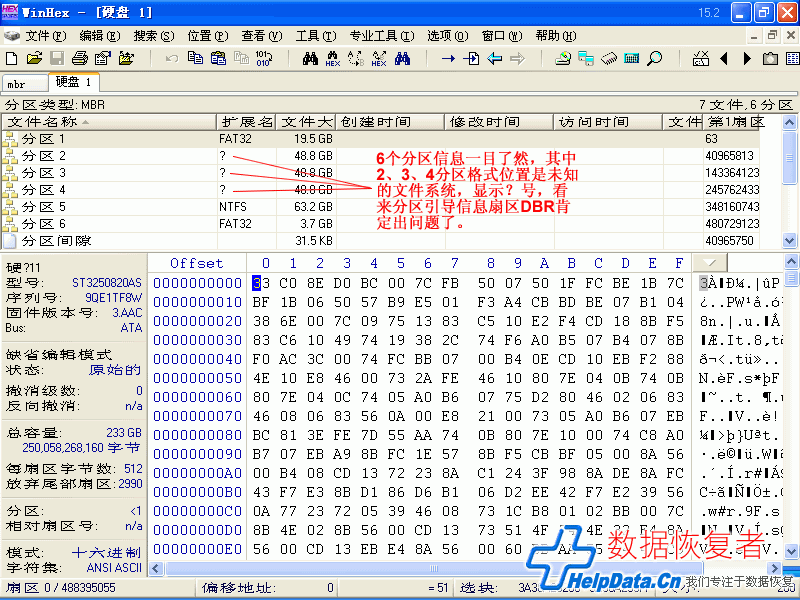Click the Replace hex values icon

point(379,59)
